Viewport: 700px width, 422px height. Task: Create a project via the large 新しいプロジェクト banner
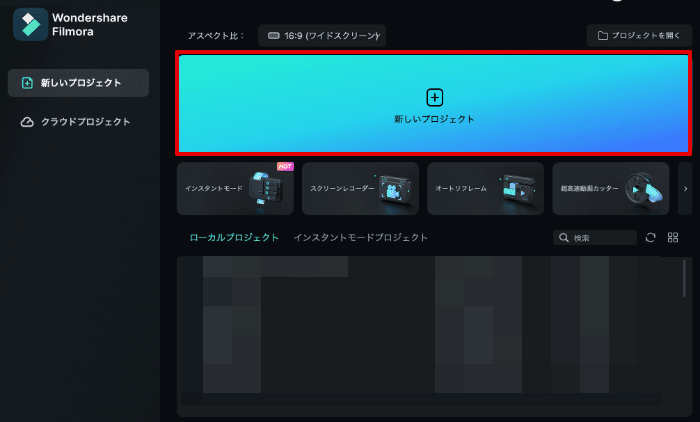point(433,103)
